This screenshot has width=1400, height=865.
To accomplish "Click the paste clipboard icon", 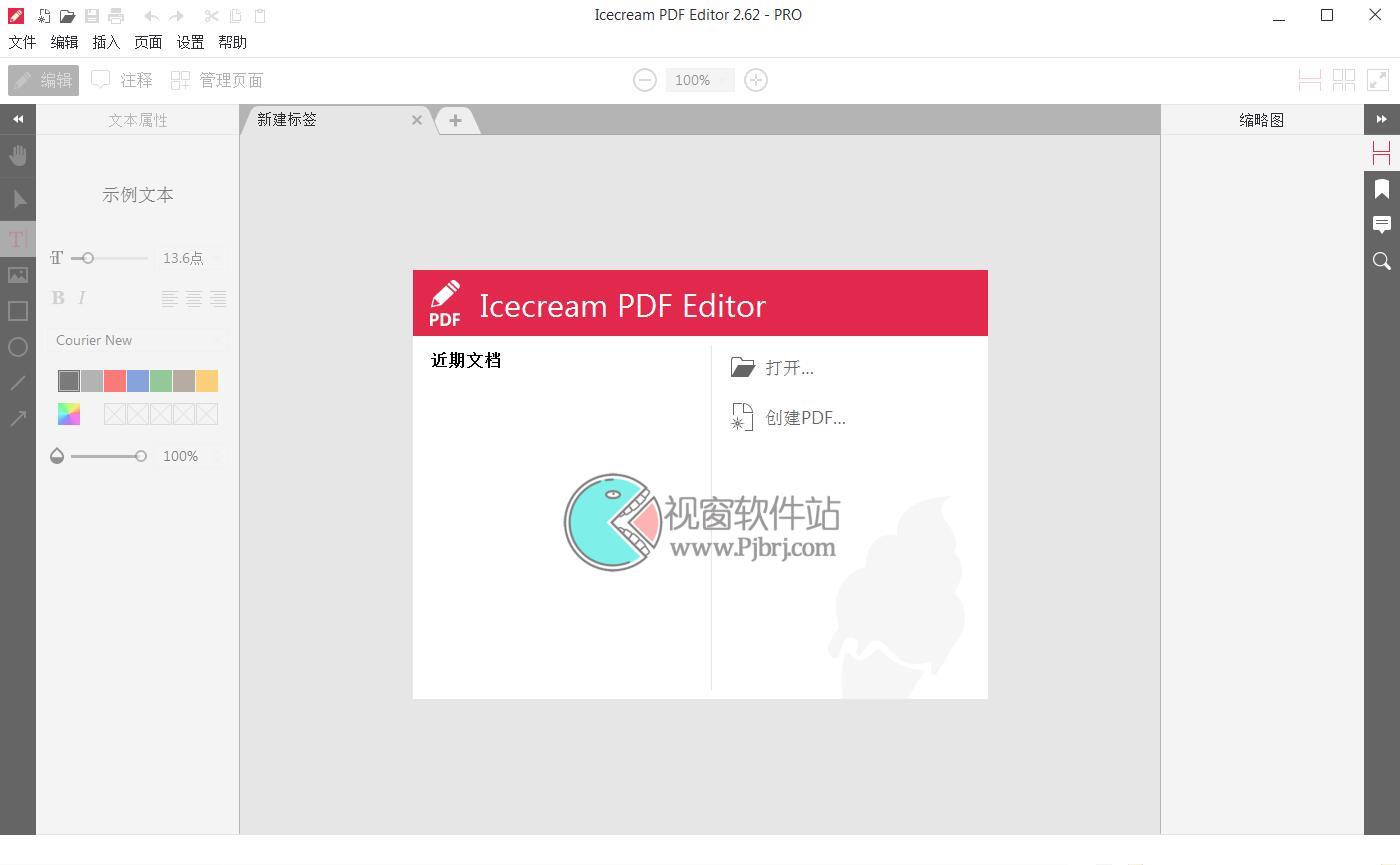I will coord(260,16).
